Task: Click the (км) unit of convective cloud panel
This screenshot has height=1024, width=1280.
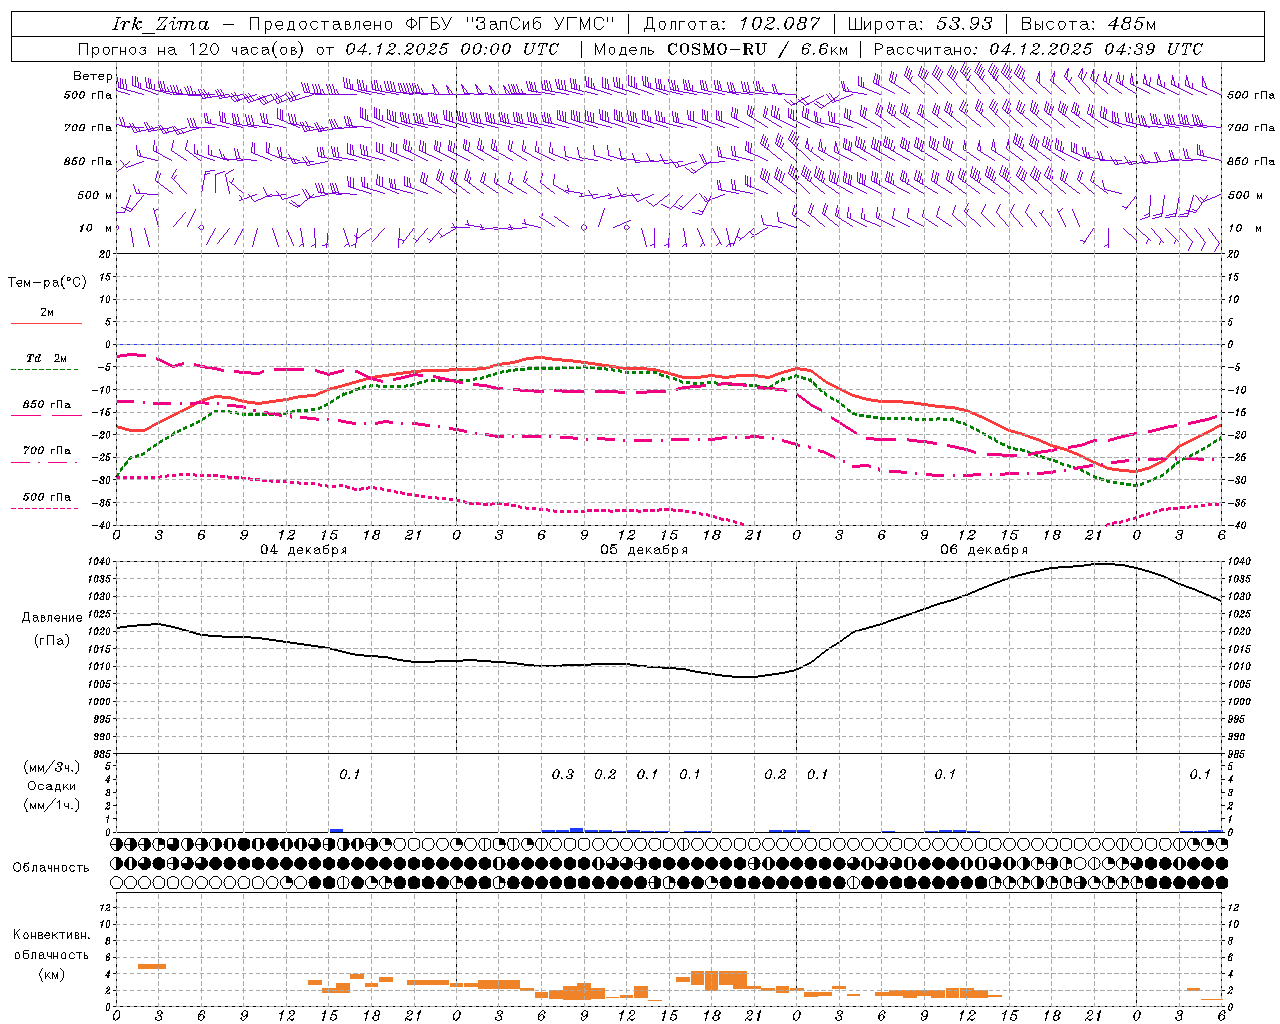Action: tap(51, 974)
